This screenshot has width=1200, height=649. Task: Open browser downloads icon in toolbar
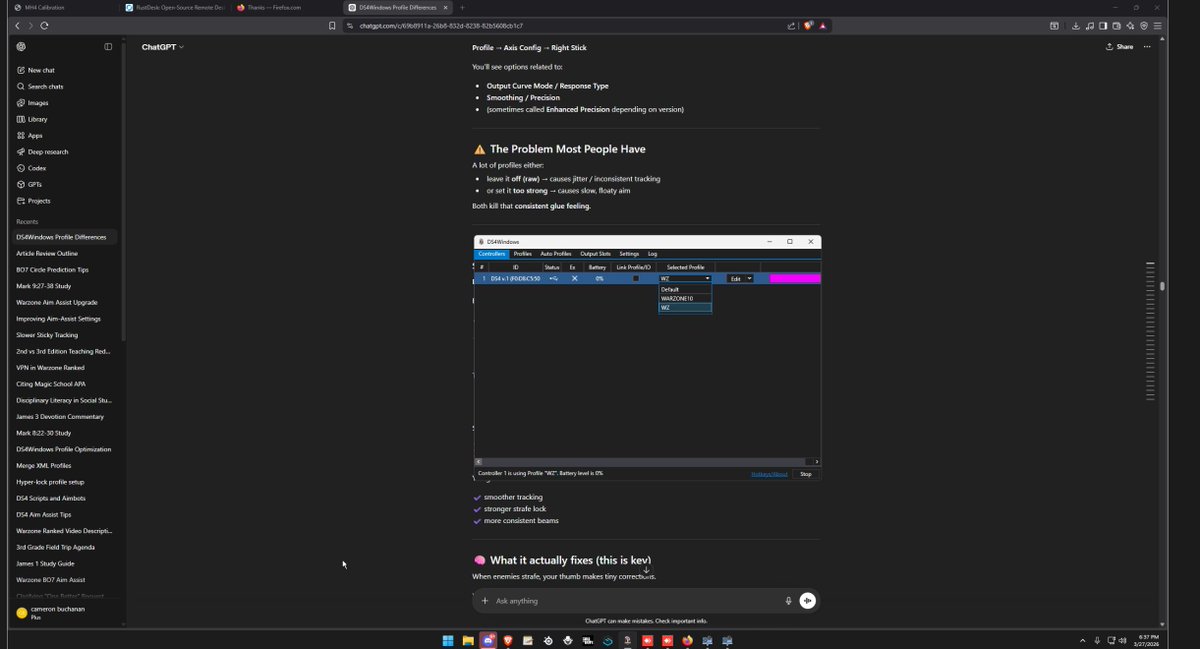(1076, 26)
